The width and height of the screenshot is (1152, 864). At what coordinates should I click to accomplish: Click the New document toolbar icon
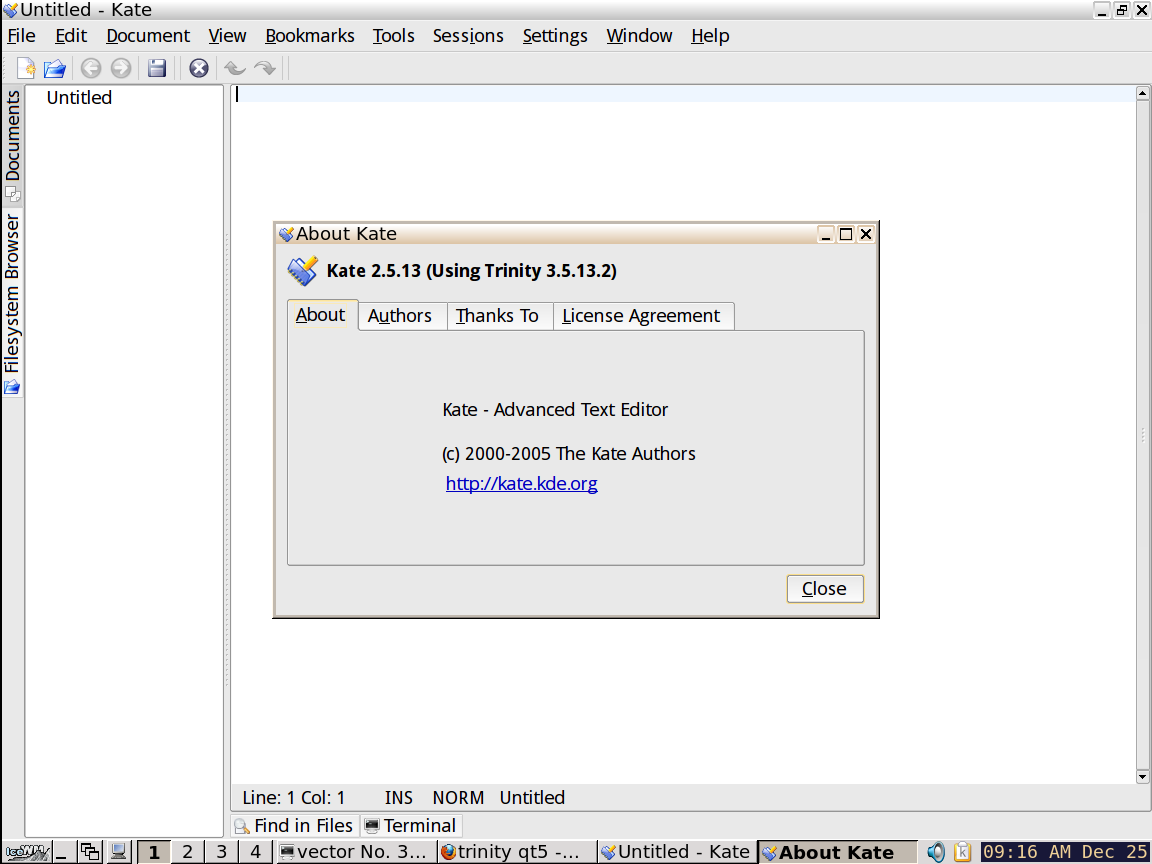26,68
